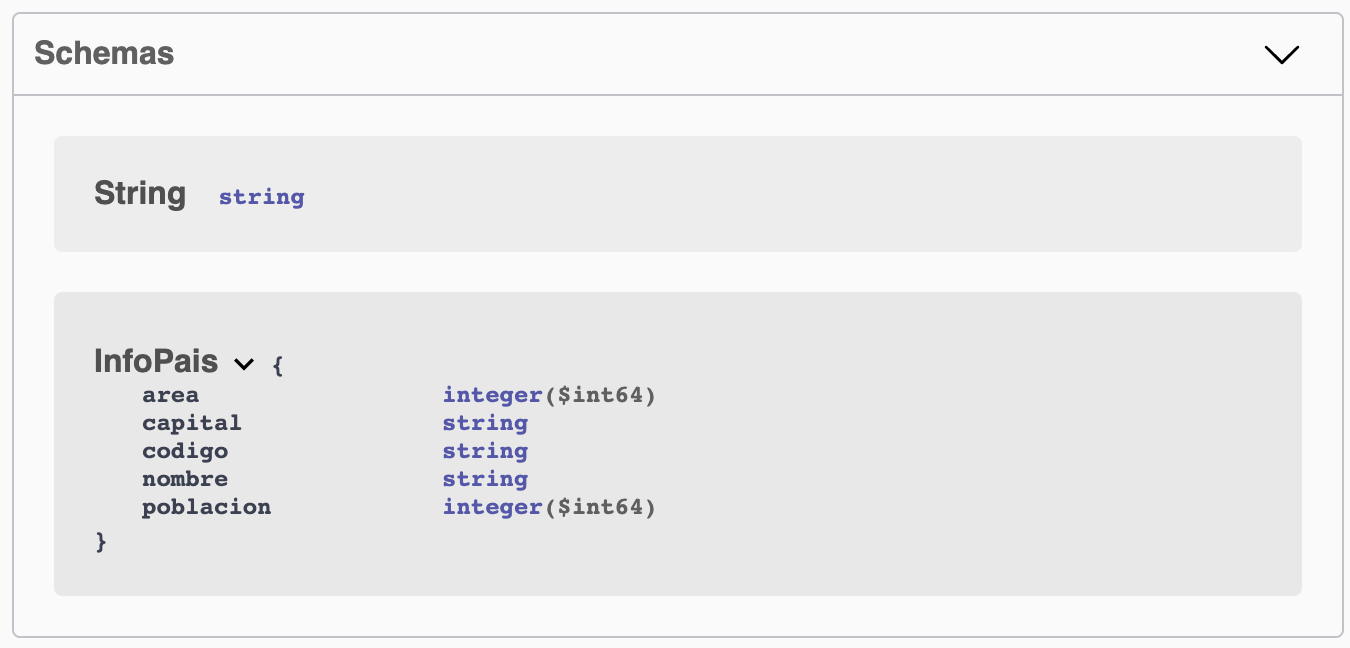
Task: Click the Schemas section heading
Action: click(x=104, y=54)
